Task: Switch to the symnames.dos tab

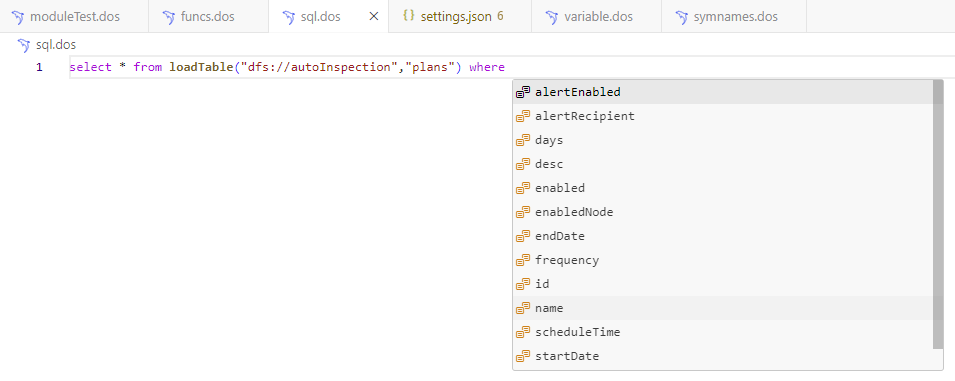Action: point(734,16)
